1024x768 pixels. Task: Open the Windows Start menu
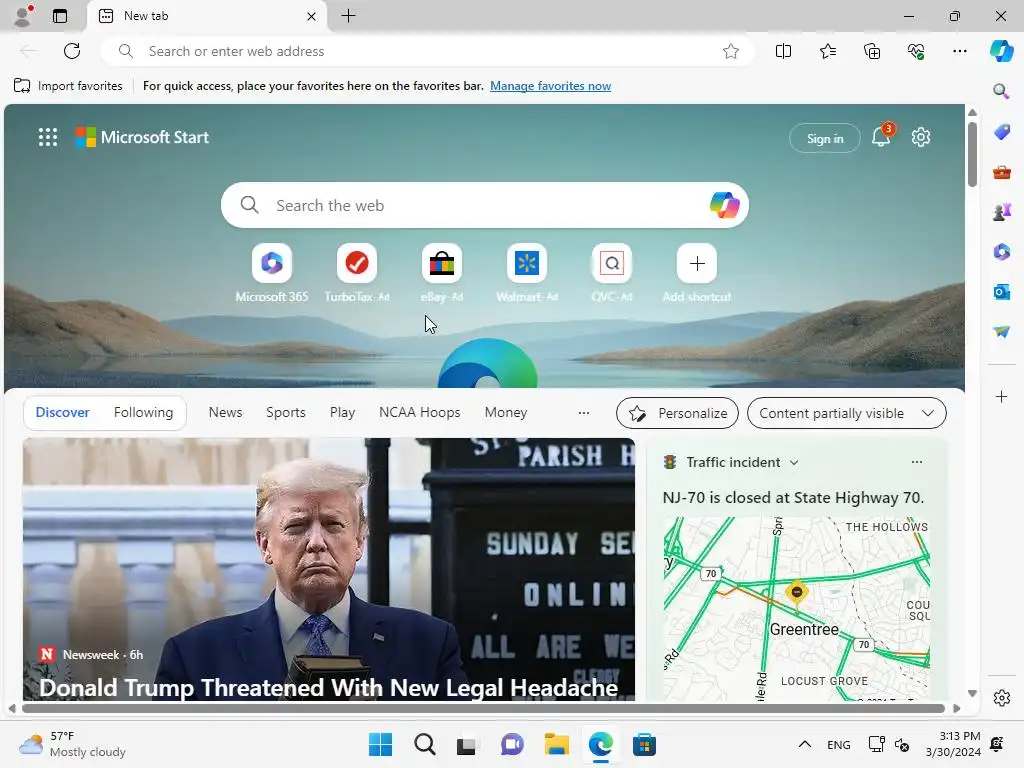381,744
